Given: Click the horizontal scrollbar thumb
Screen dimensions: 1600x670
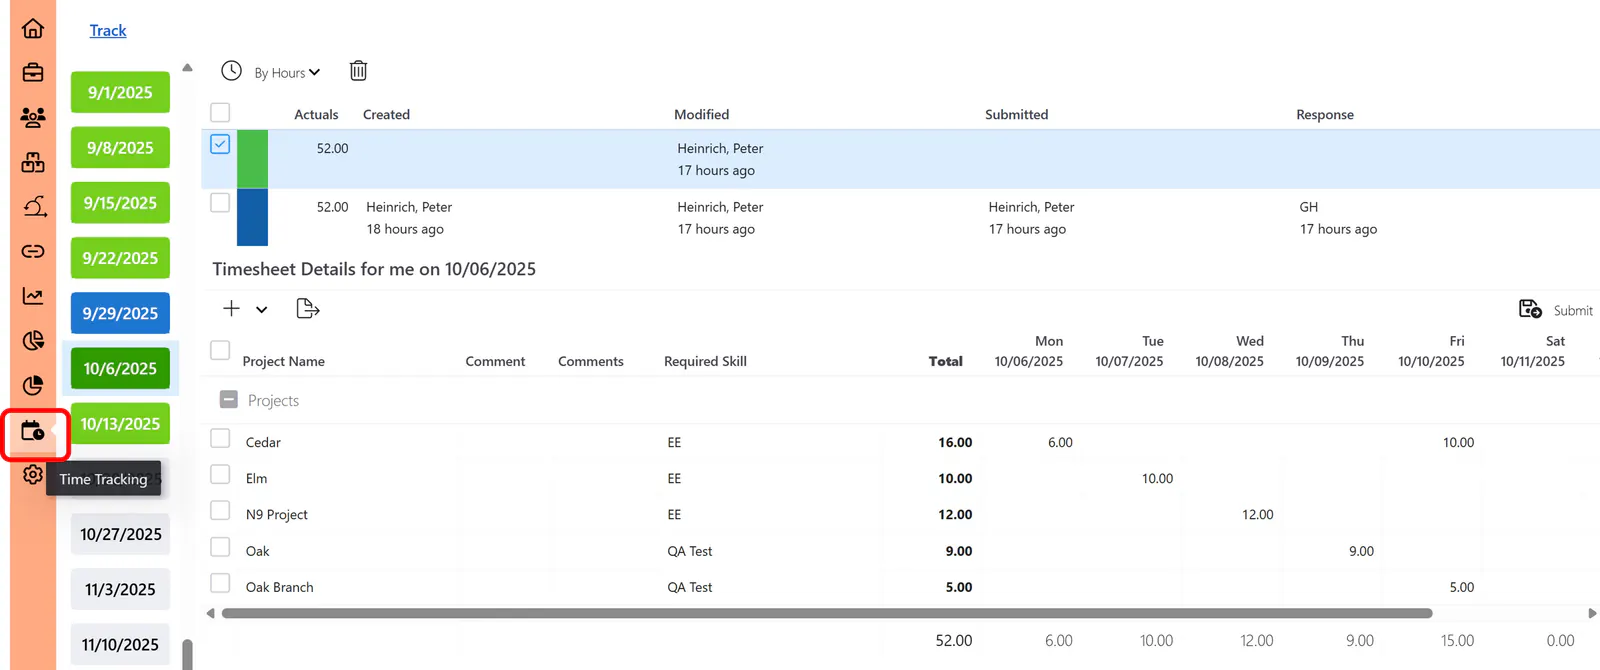Looking at the screenshot, I should pos(827,613).
